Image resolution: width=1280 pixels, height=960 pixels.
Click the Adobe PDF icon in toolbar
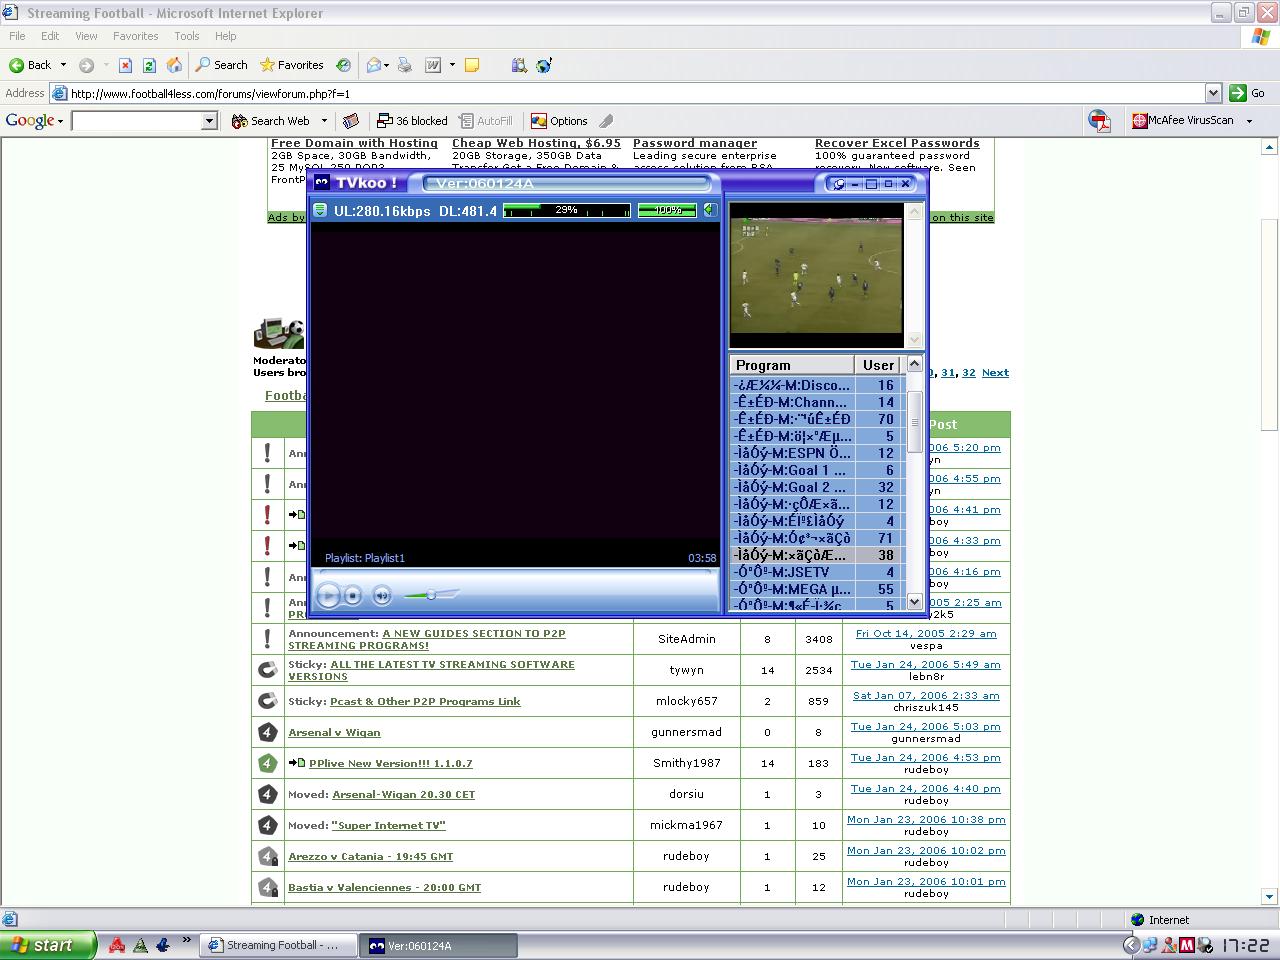tap(1100, 121)
